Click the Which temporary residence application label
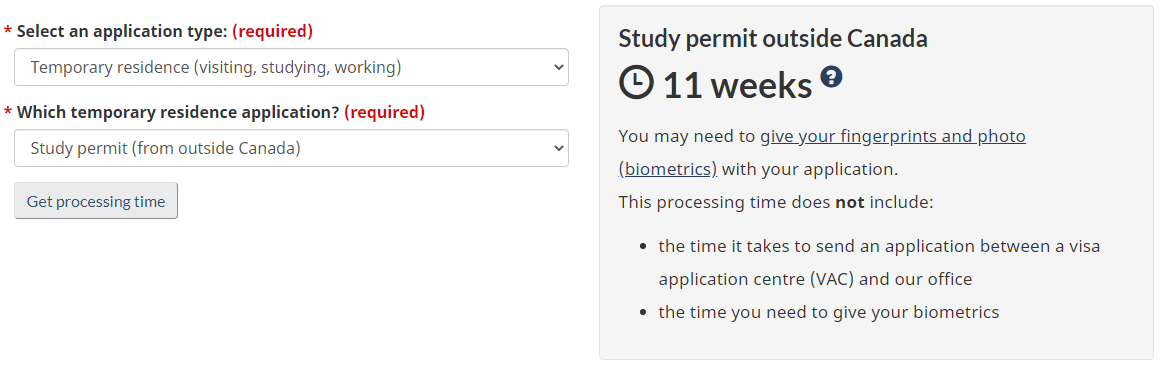1160x367 pixels. point(178,112)
